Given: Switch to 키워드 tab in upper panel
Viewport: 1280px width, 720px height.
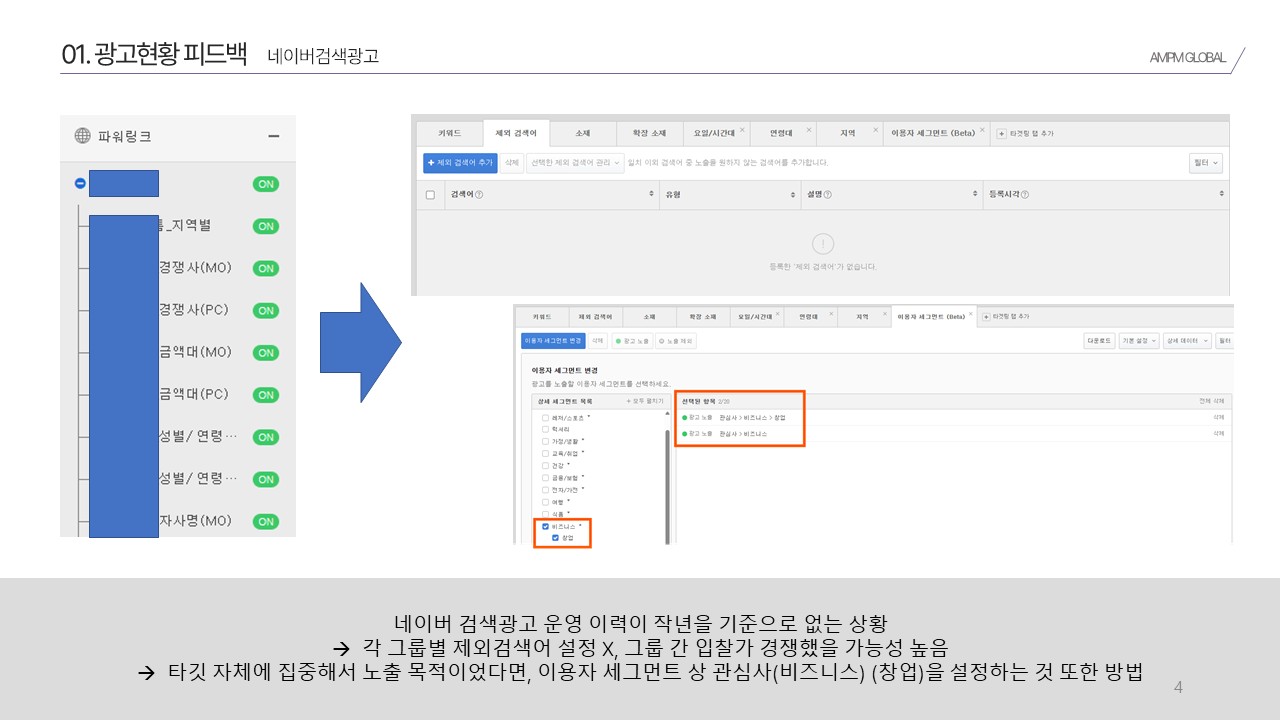Looking at the screenshot, I should 450,133.
